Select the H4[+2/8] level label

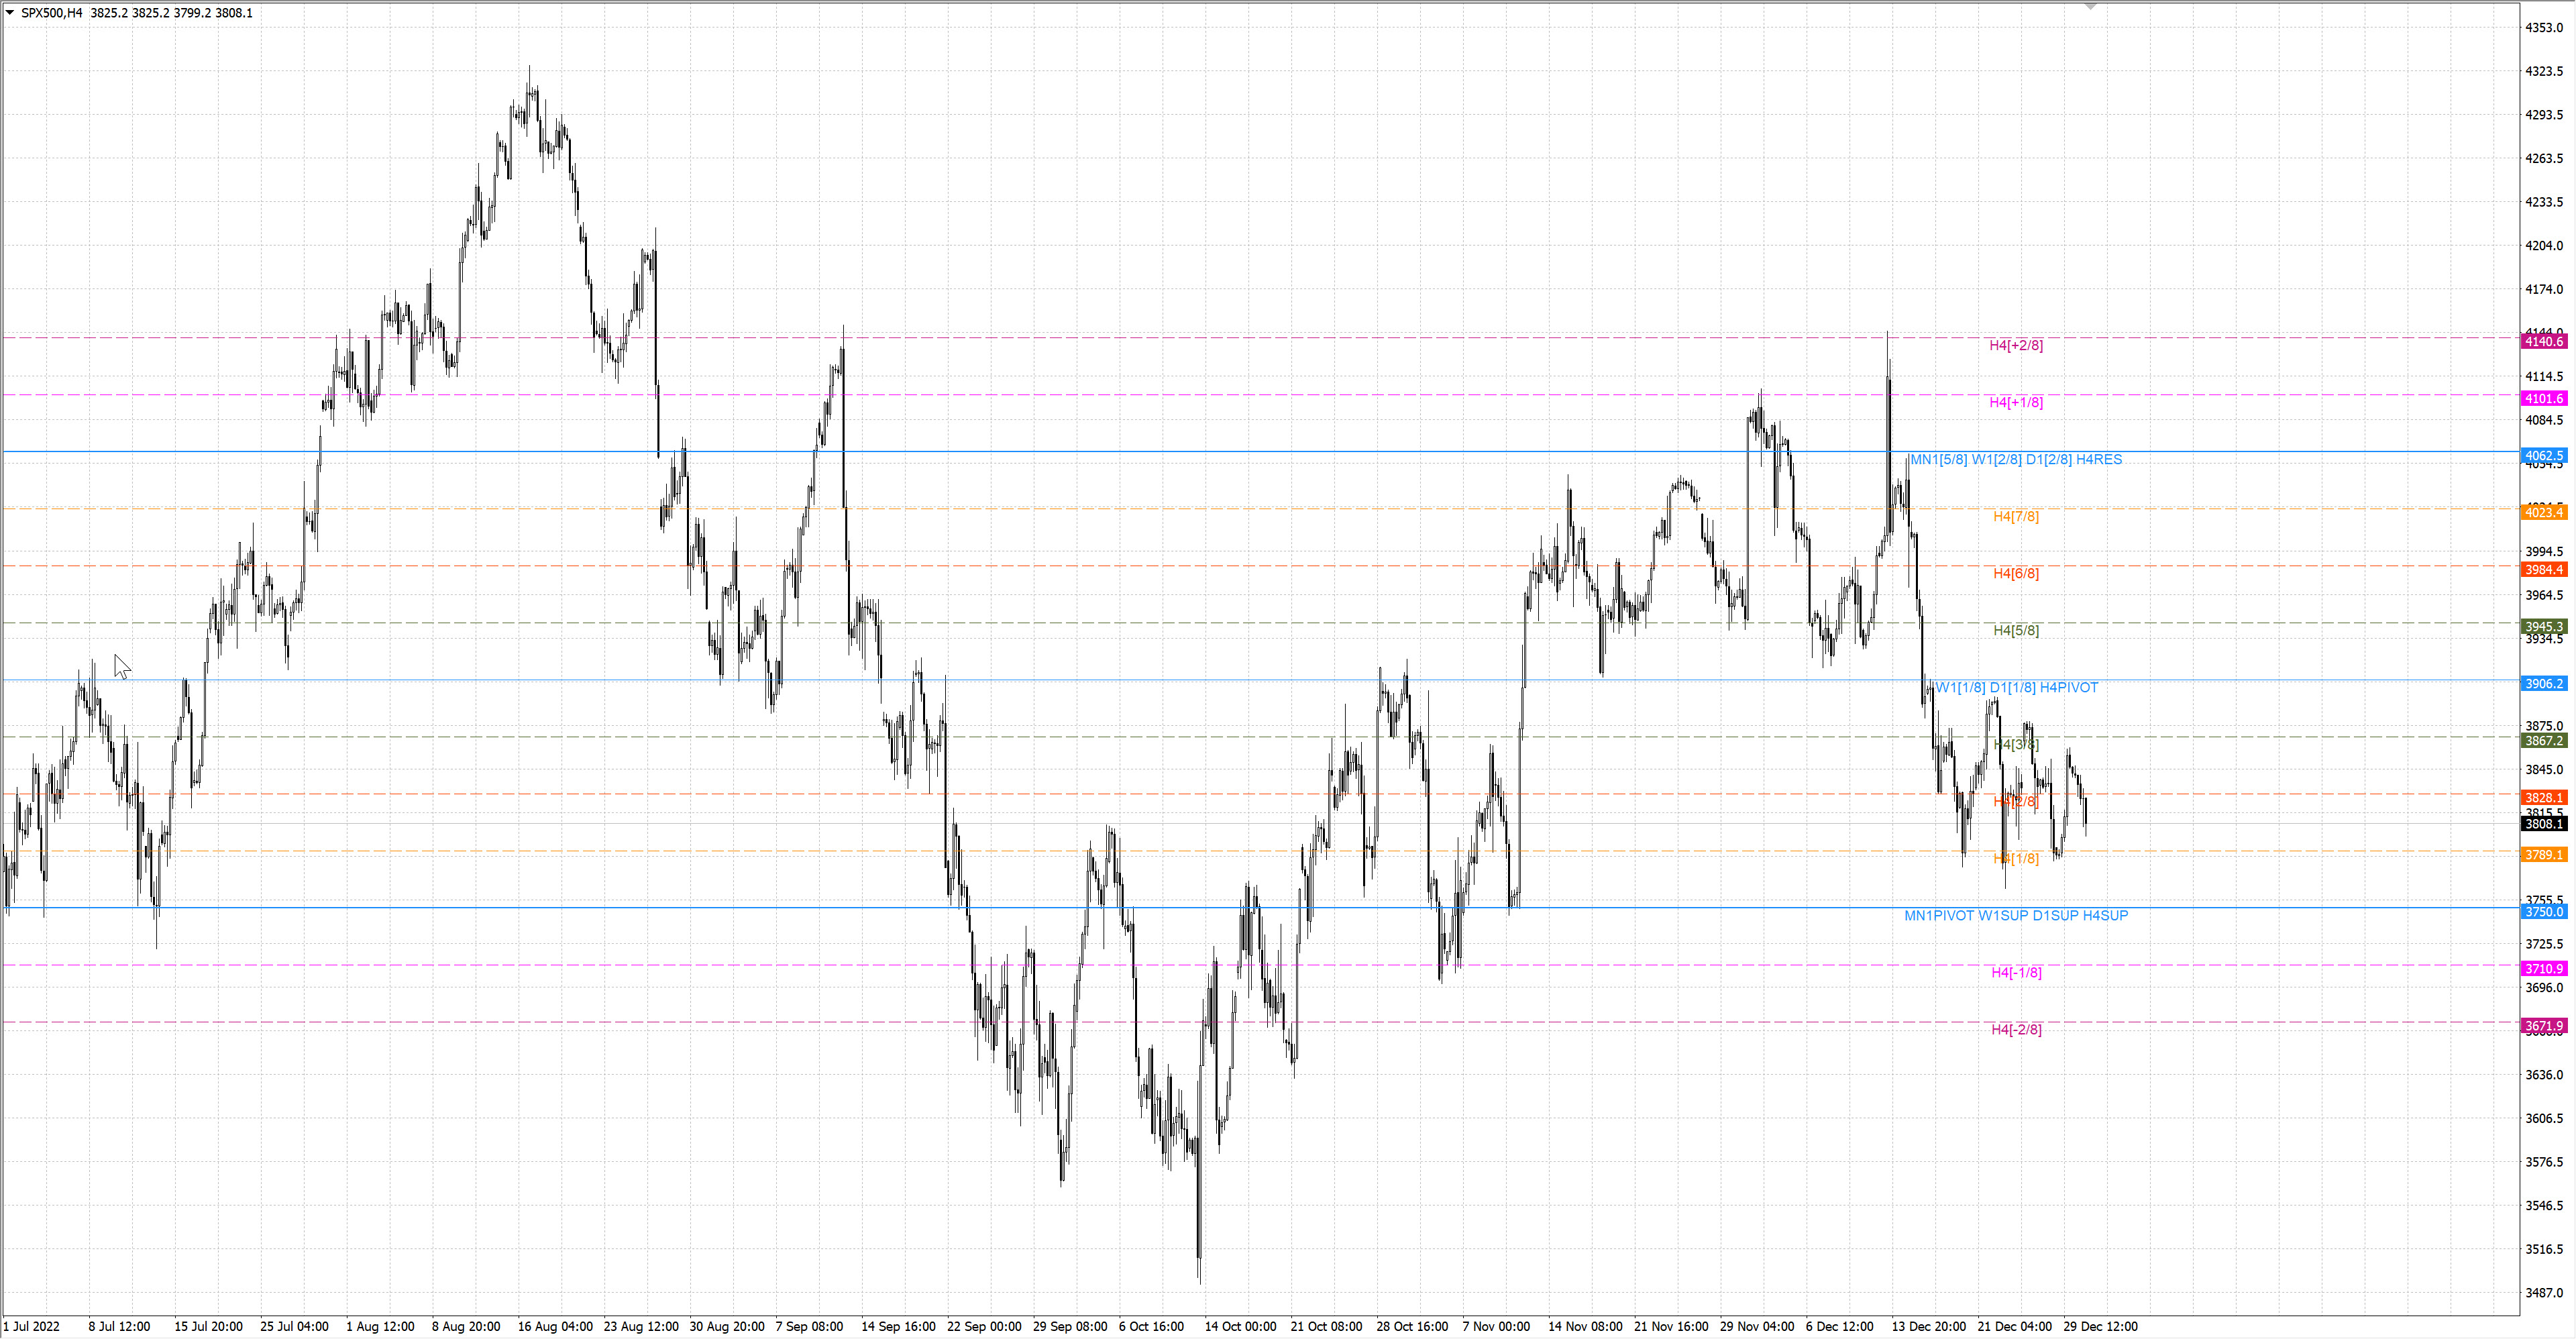click(x=2016, y=345)
